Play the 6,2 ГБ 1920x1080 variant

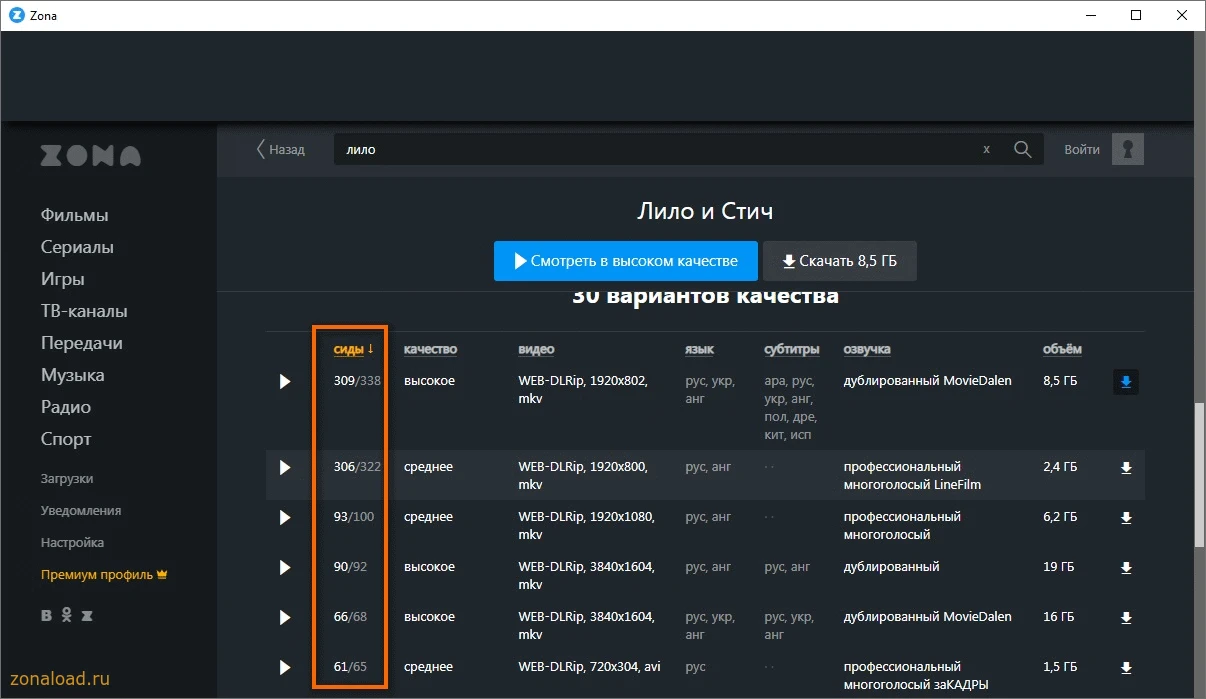pyautogui.click(x=285, y=517)
